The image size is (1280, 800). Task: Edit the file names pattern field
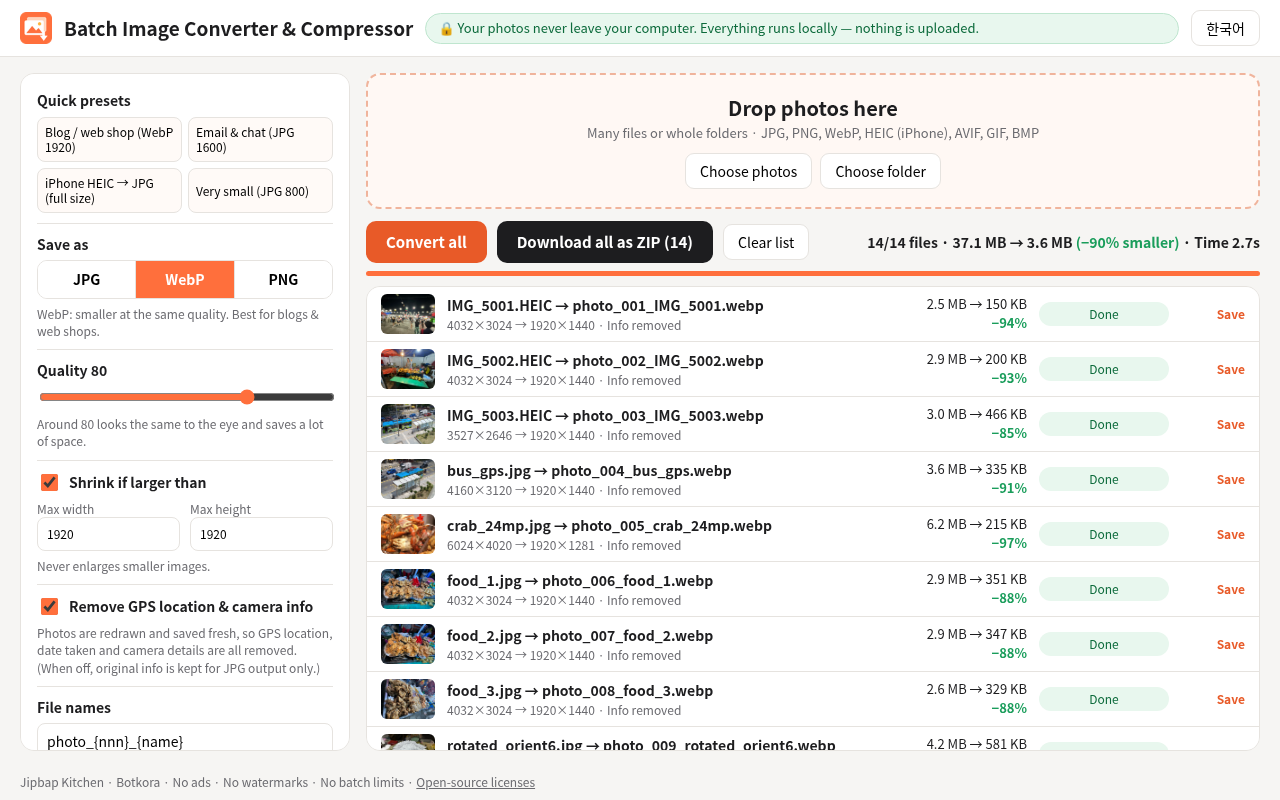(185, 737)
